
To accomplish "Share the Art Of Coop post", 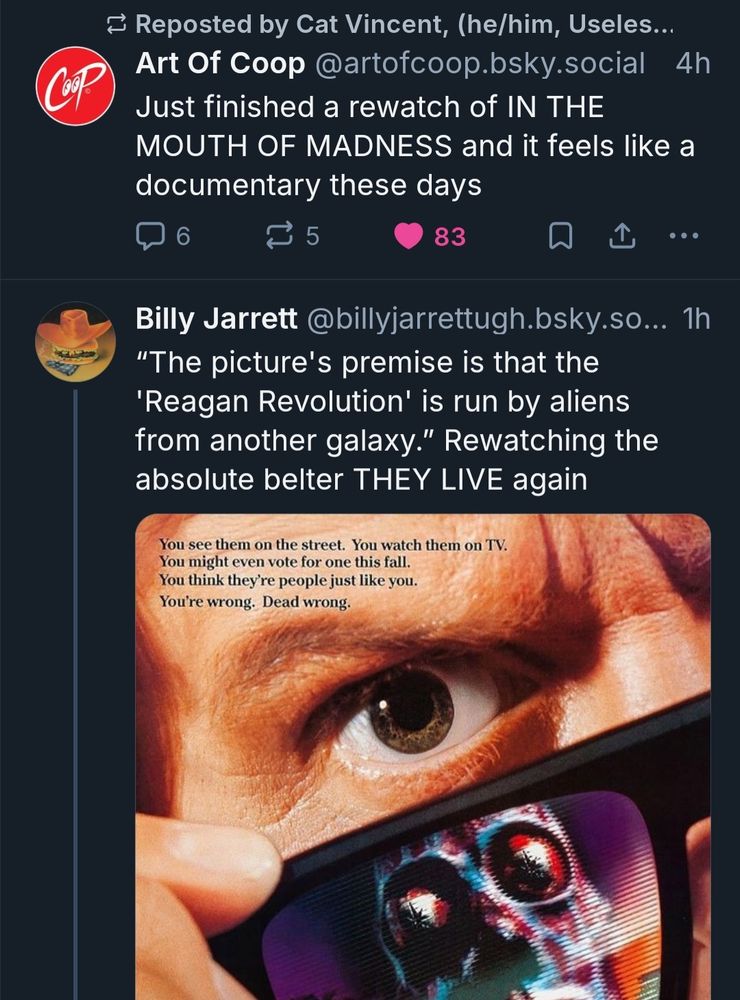I will click(x=621, y=236).
